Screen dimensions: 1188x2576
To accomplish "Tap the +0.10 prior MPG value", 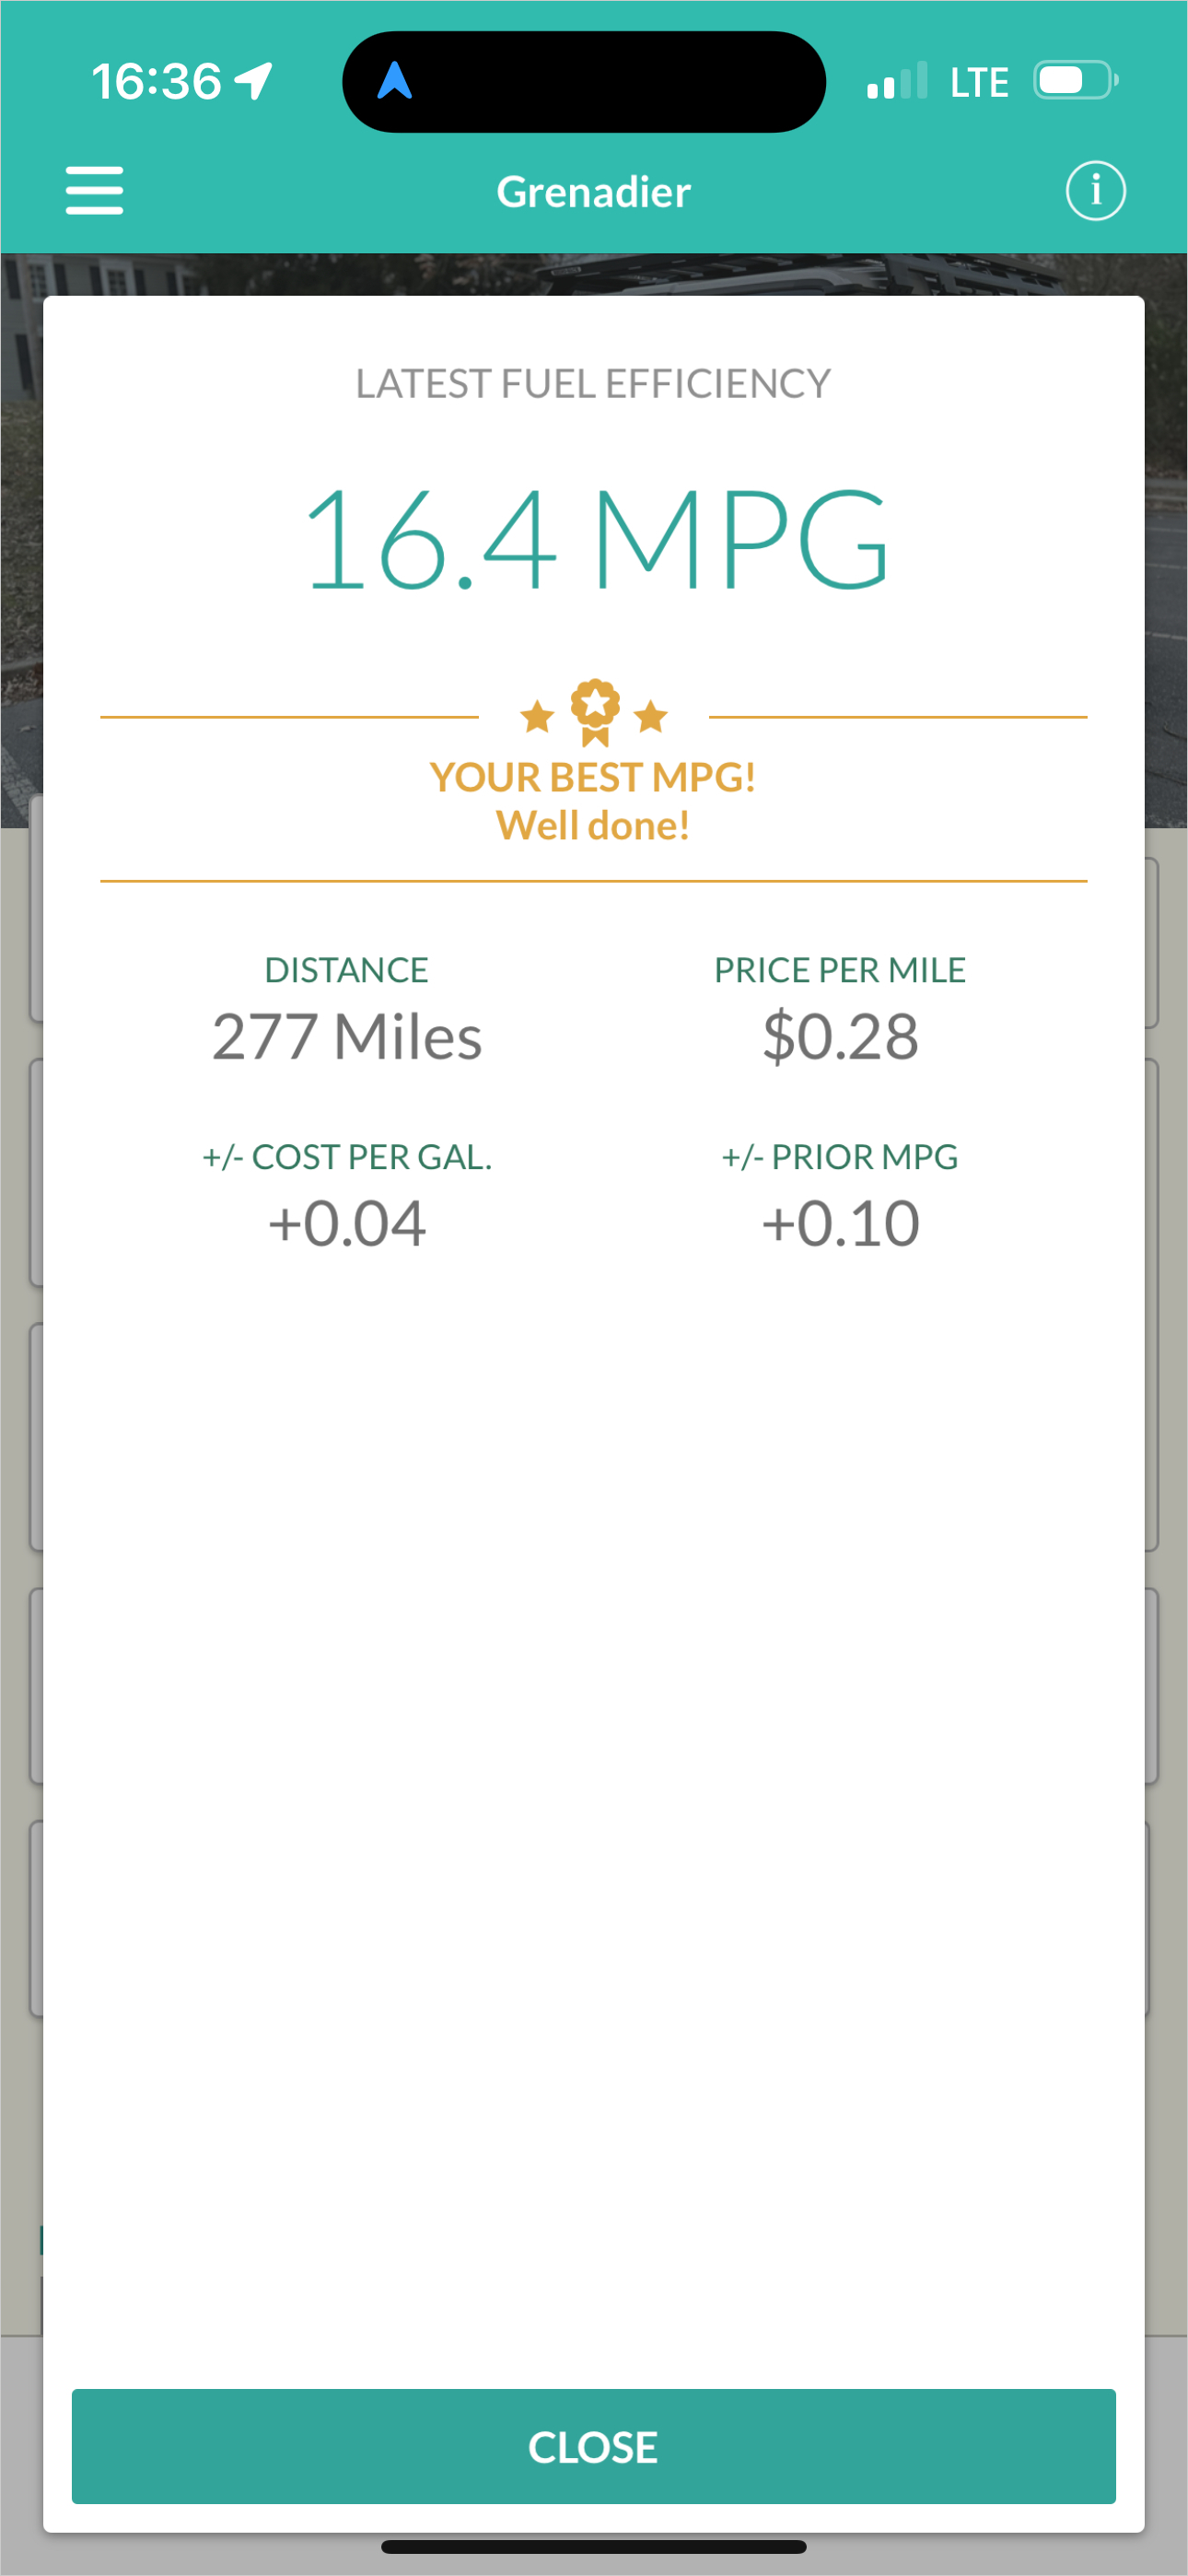I will coord(840,1223).
